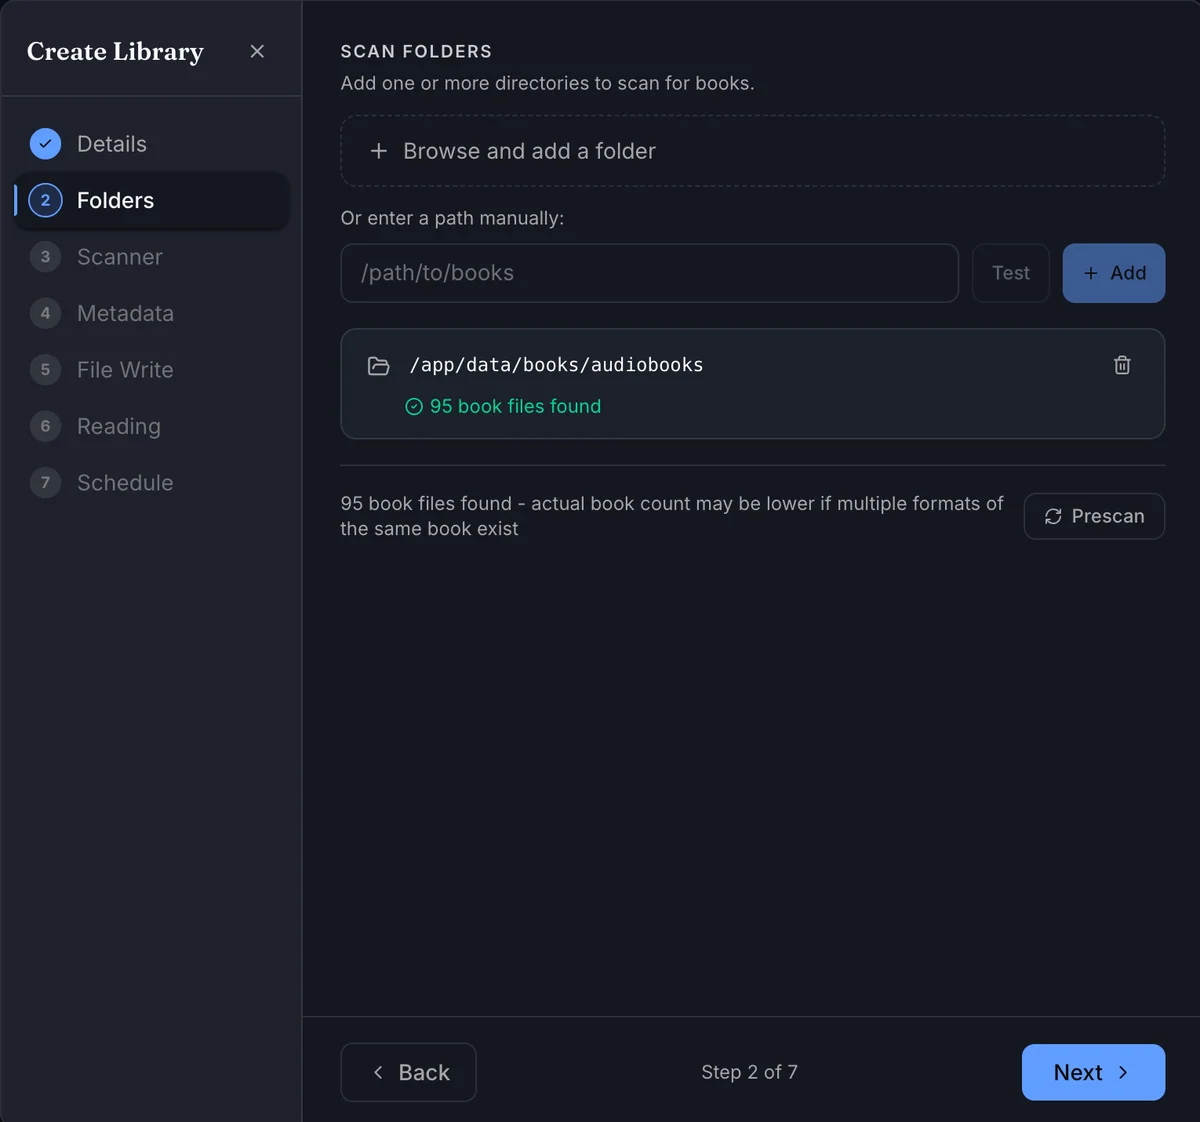Click the /app/data/books/audiobooks path text
Screen dimensions: 1200x1122
tap(556, 365)
